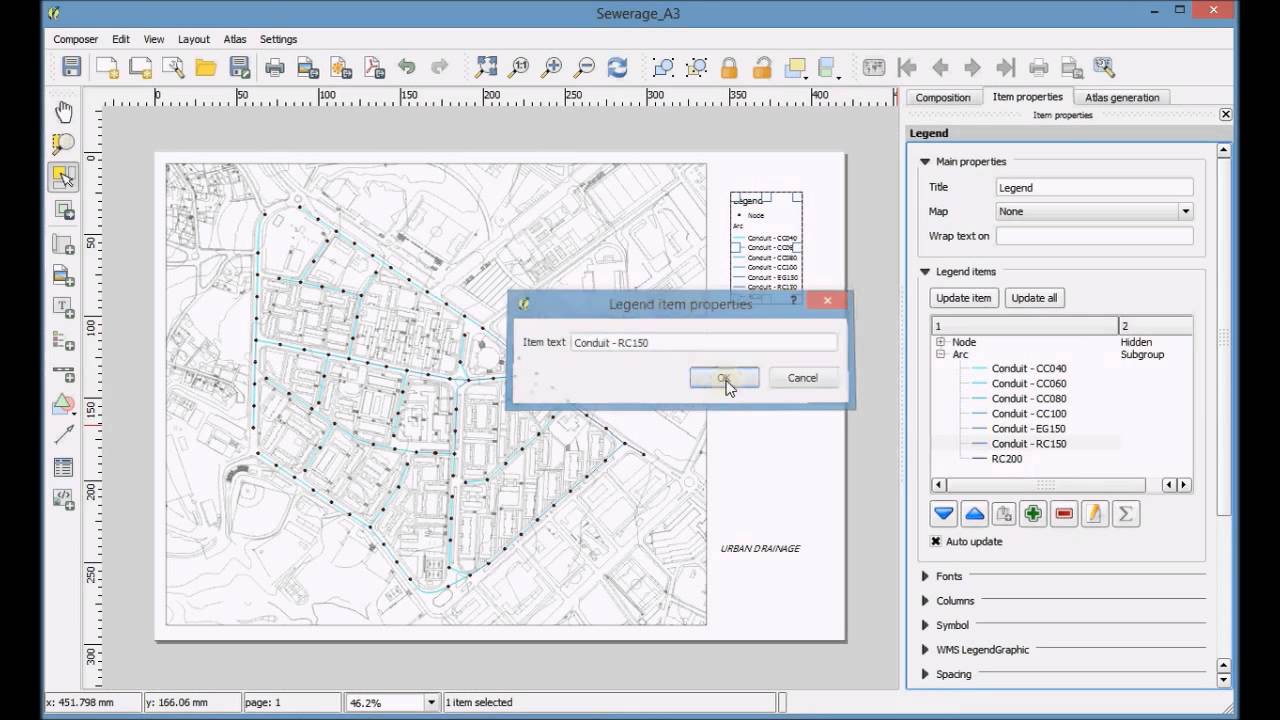Select the Add arrow tool

(x=63, y=434)
